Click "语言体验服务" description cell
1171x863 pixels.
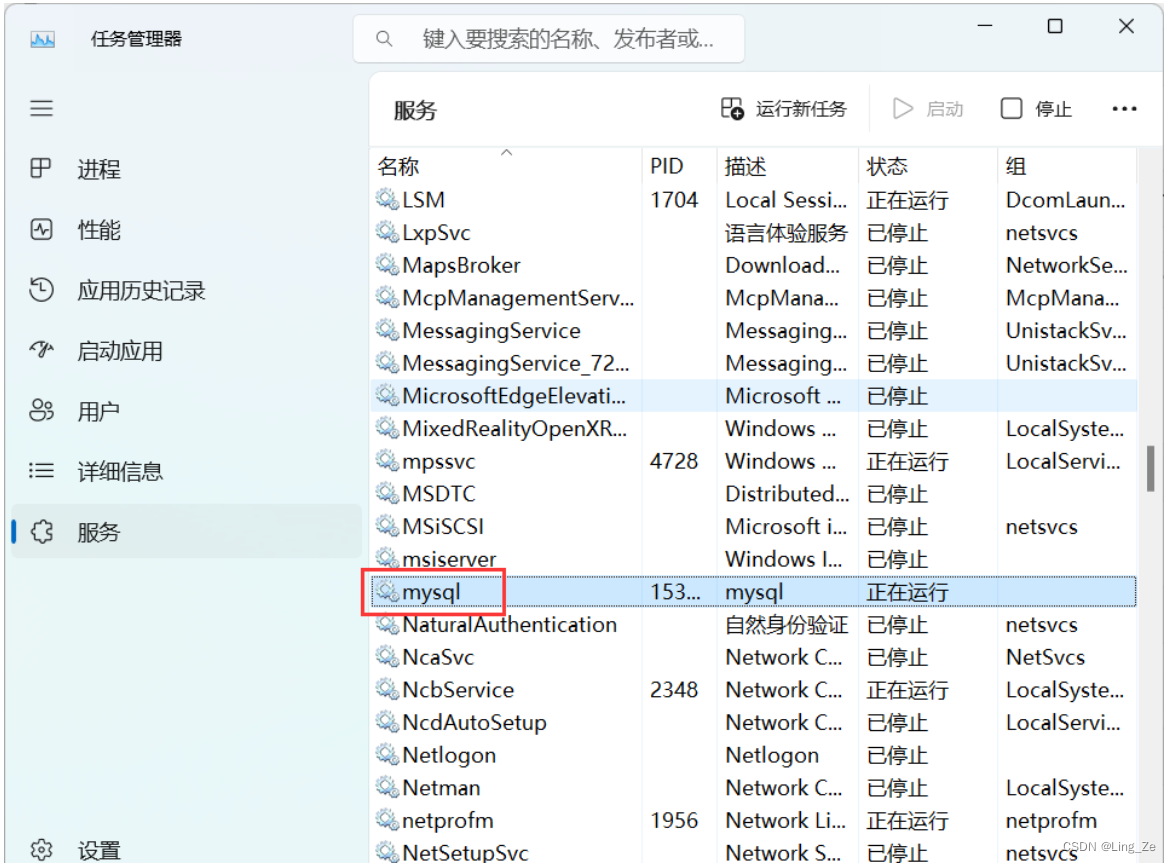pyautogui.click(x=786, y=233)
